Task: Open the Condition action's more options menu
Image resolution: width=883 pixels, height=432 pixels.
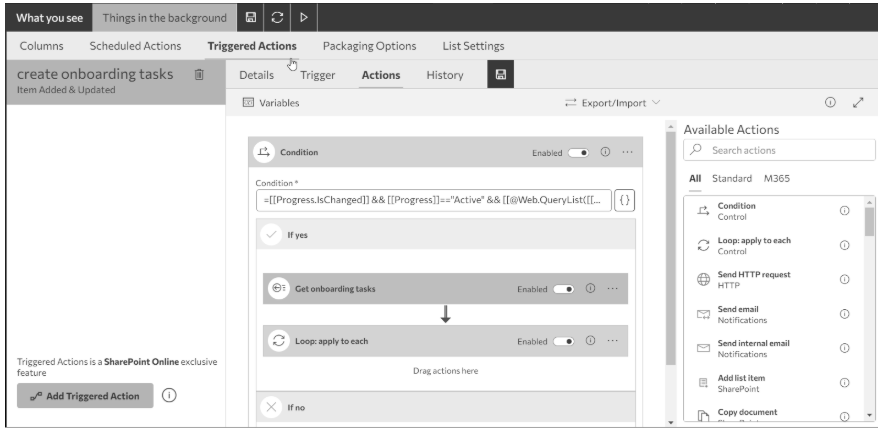Action: click(x=627, y=152)
